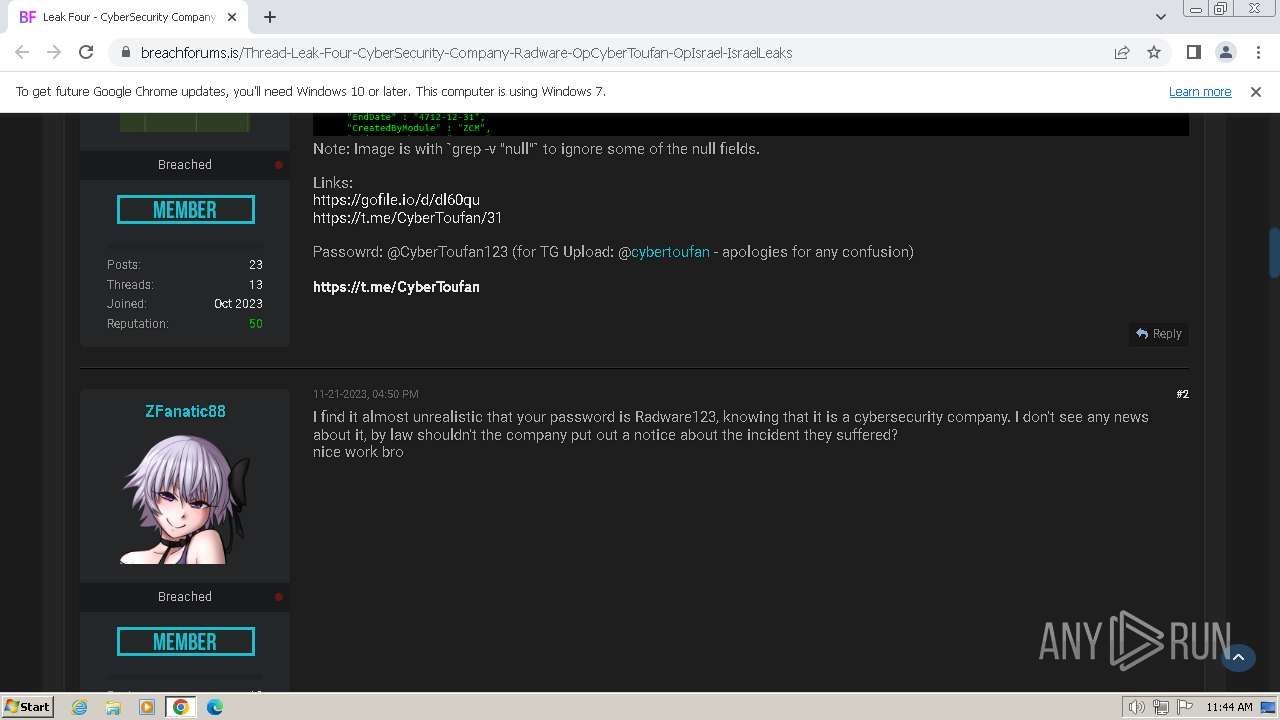Click the post timestamp 11-21-2023, 04:50 PM
1280x720 pixels.
click(365, 394)
